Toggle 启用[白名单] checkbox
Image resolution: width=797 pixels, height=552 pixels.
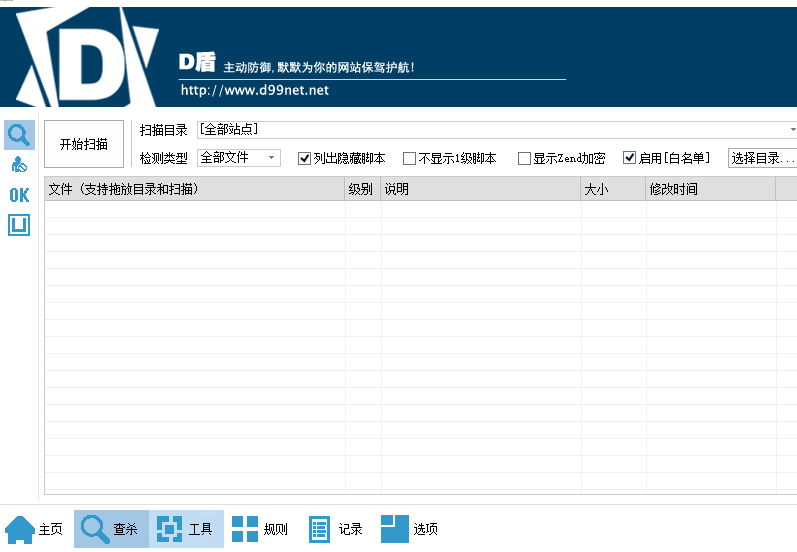pyautogui.click(x=630, y=158)
